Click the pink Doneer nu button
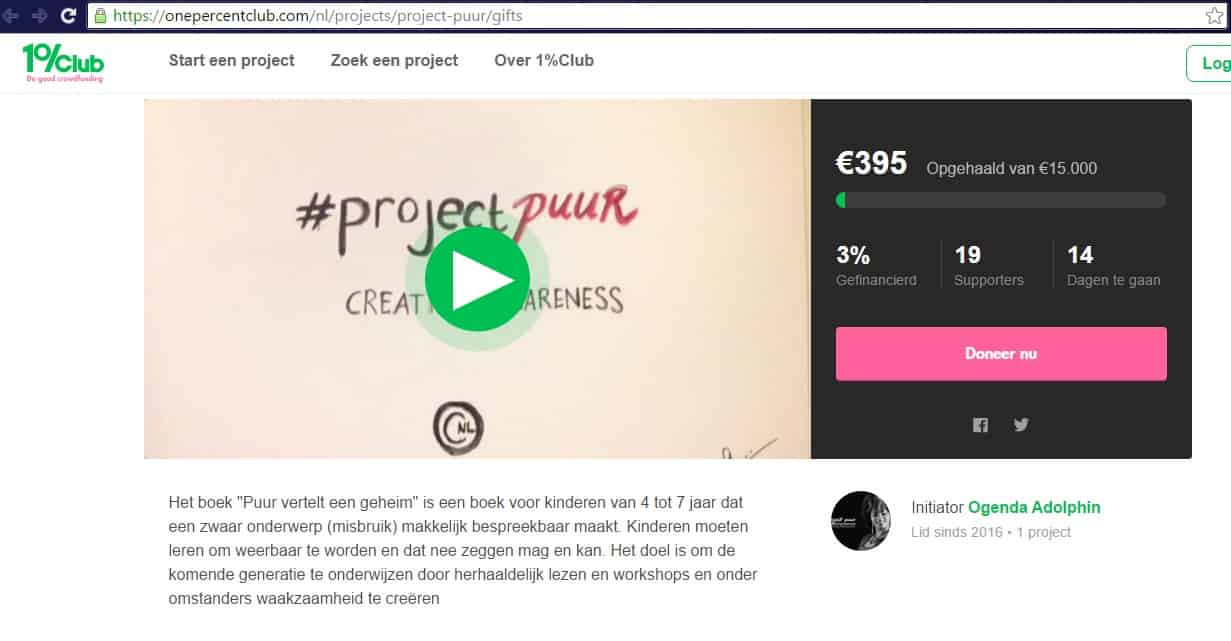Screen dimensions: 1231x641 [x=1001, y=354]
